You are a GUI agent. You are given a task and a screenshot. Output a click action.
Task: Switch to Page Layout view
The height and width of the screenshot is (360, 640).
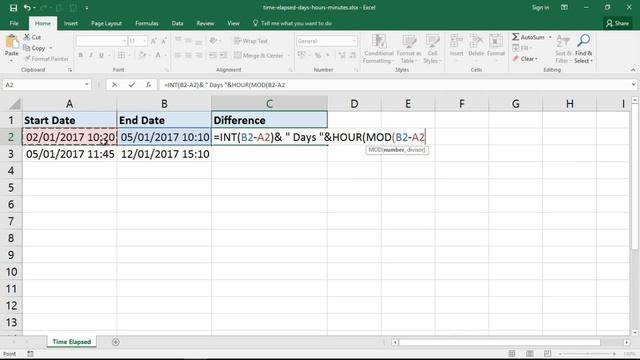[530, 353]
